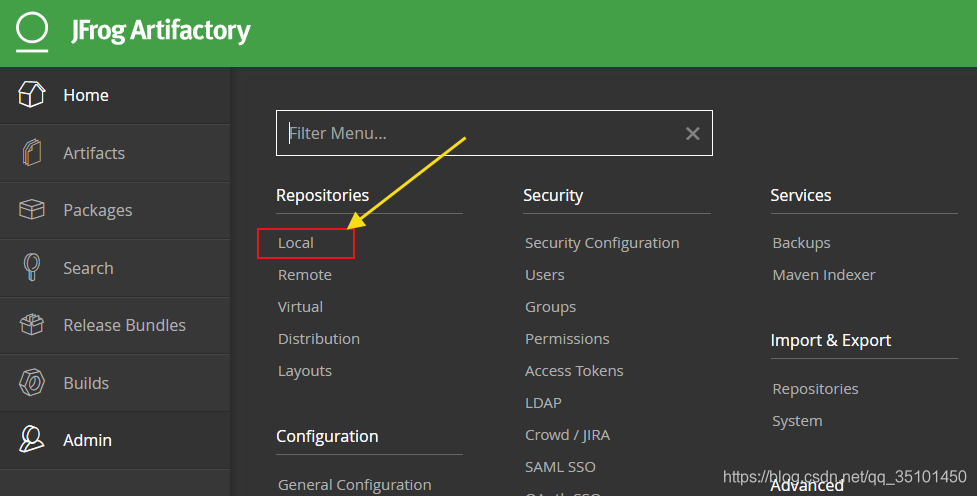Click the Search magnifier icon
The width and height of the screenshot is (977, 496).
[x=32, y=267]
